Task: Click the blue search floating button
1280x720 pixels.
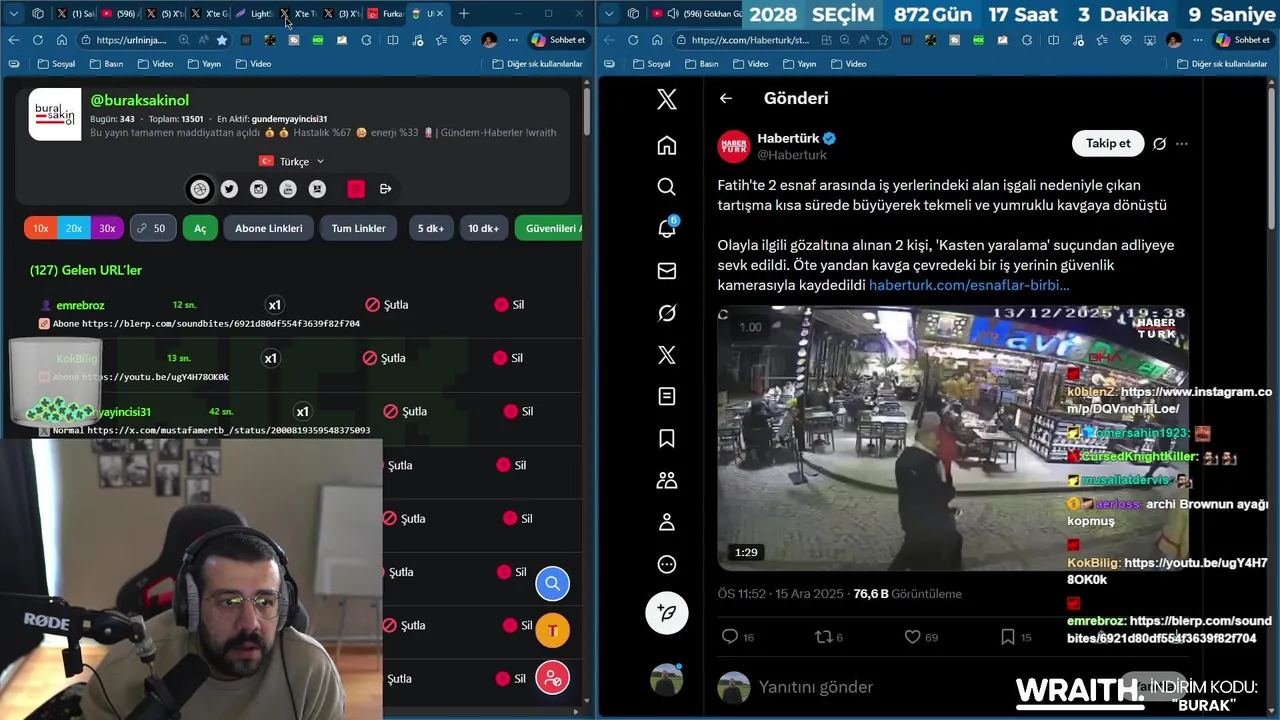Action: click(552, 583)
